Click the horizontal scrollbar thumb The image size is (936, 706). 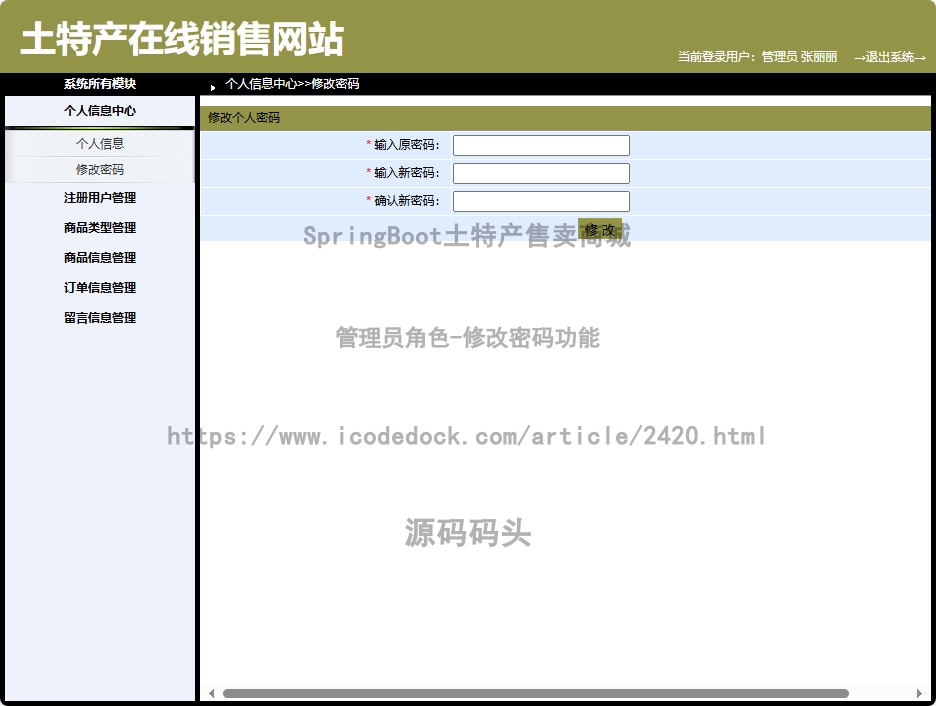tap(535, 693)
